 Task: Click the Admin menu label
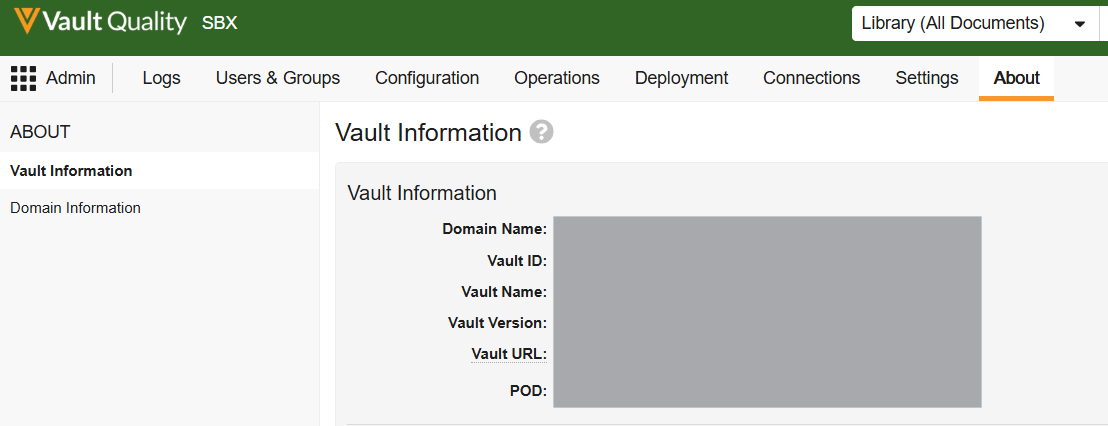pos(71,78)
